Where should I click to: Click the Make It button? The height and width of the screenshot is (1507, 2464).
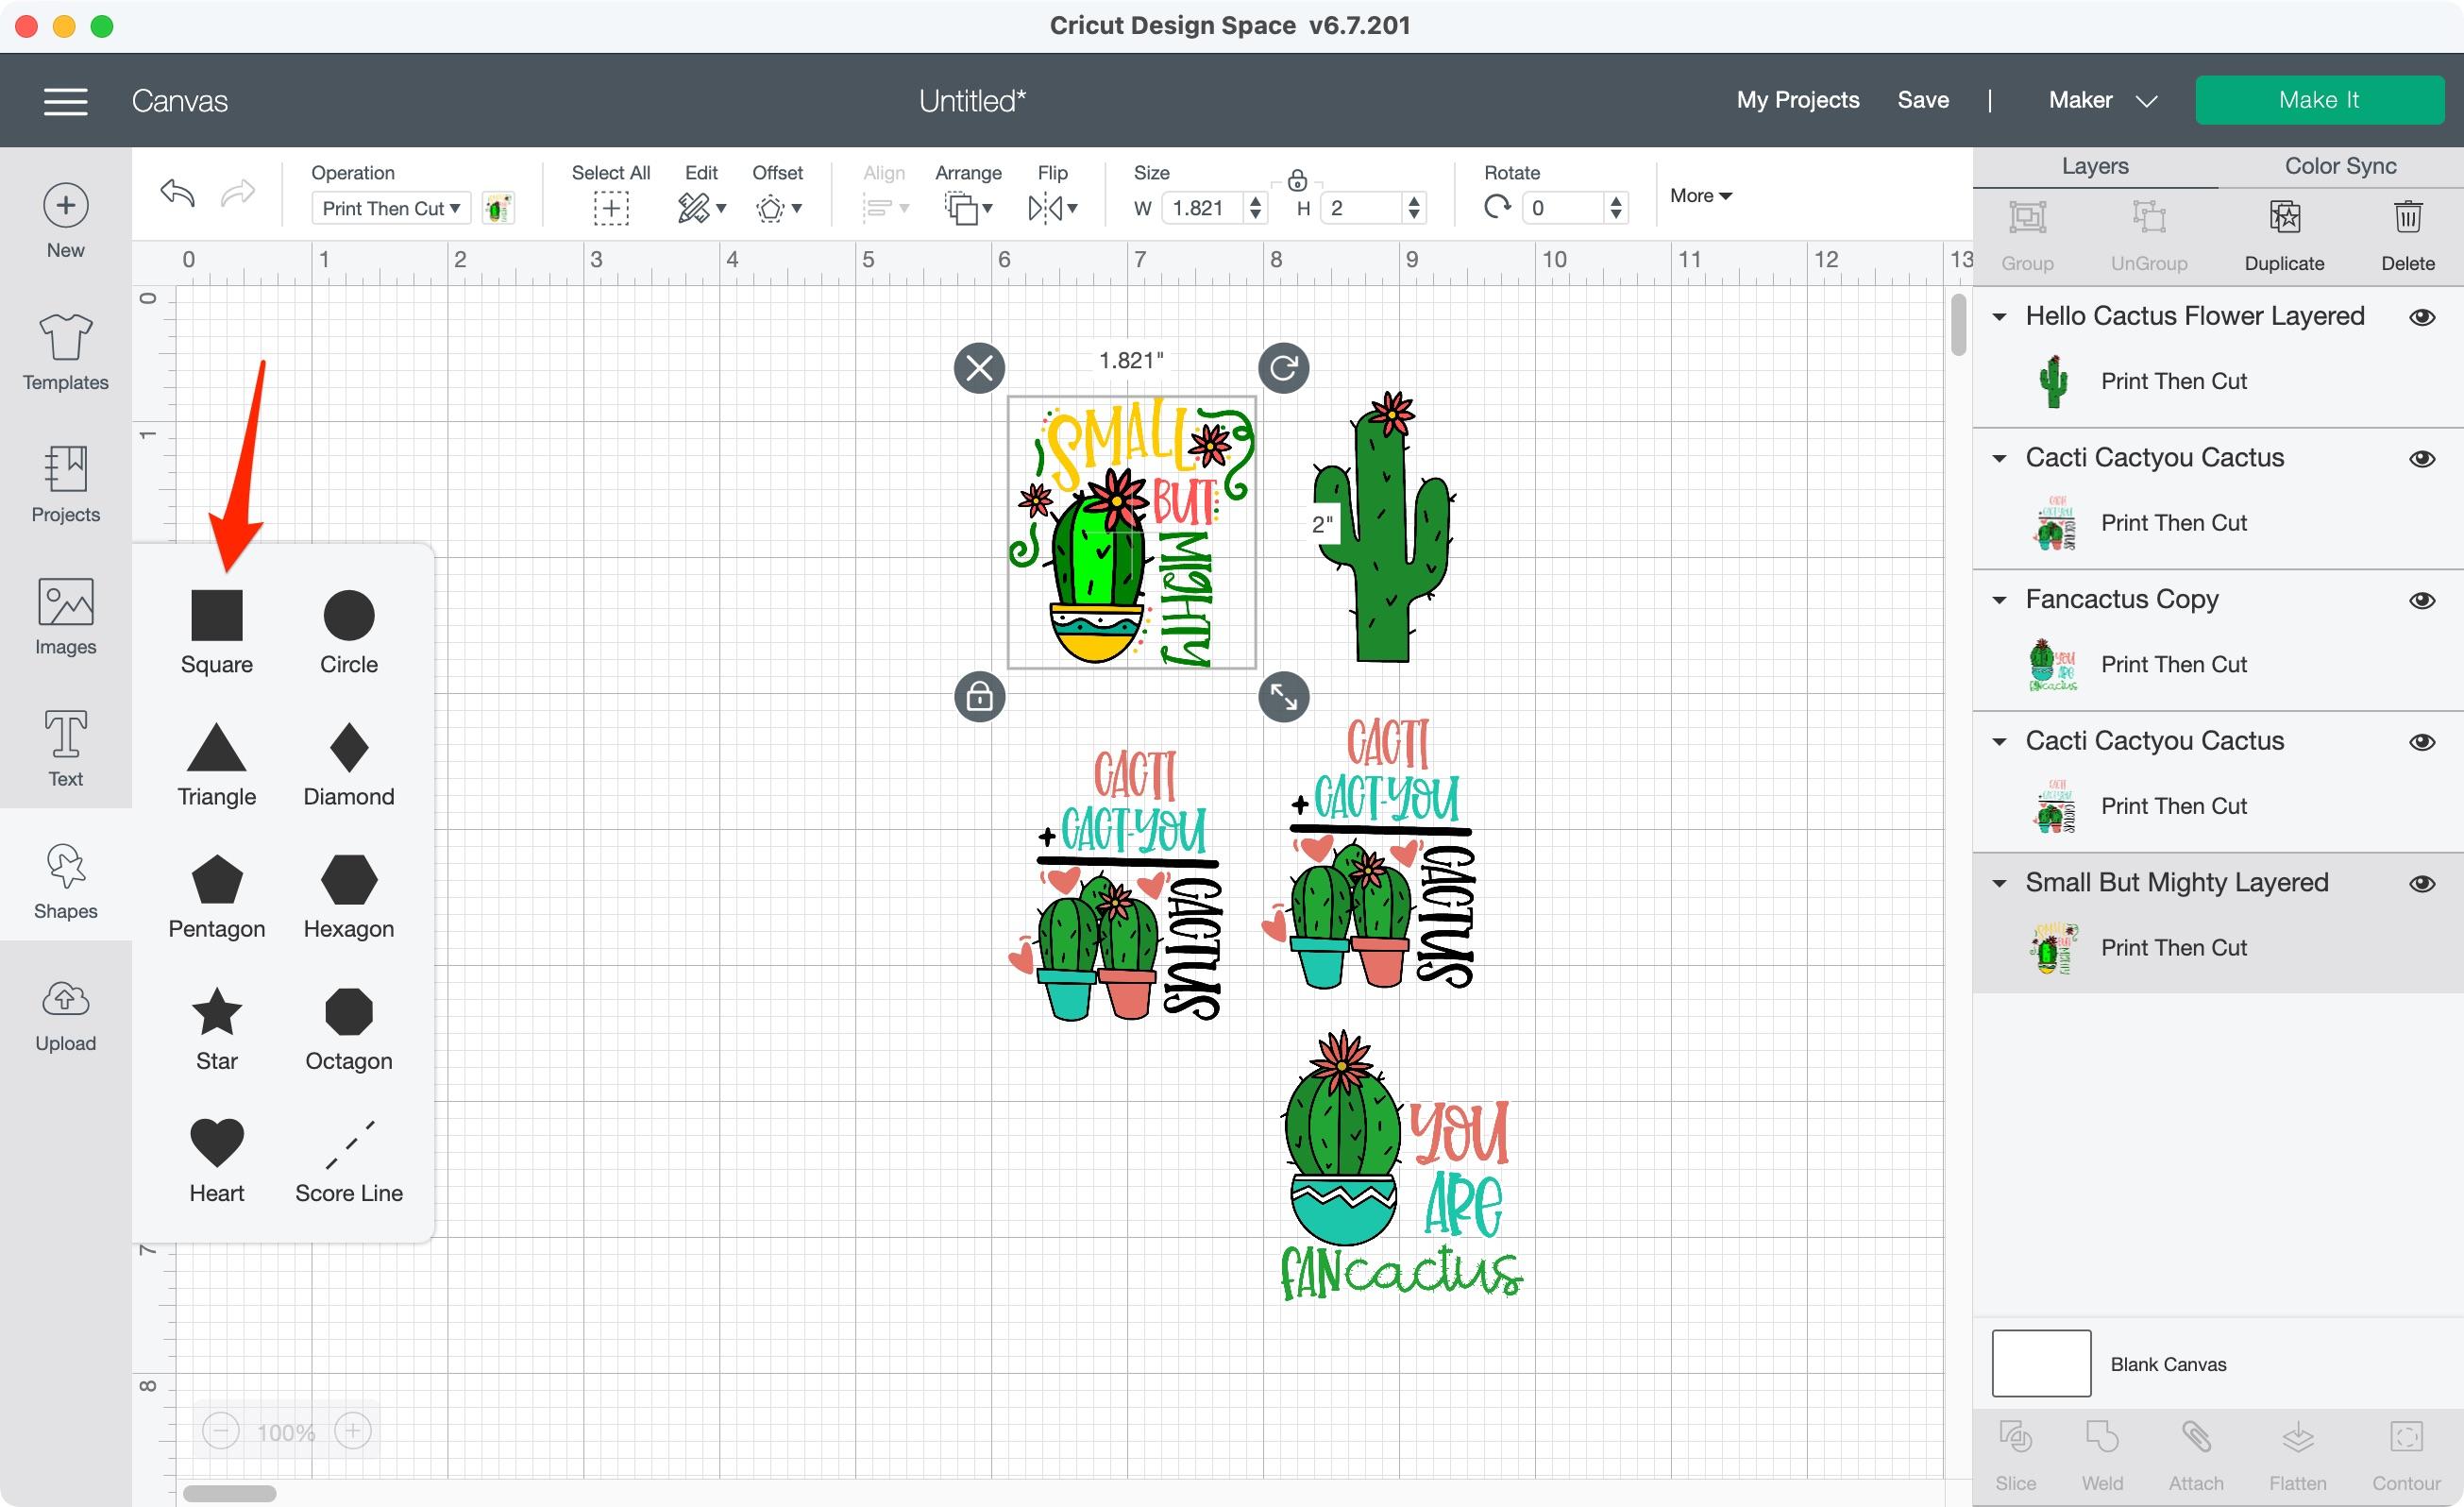click(x=2318, y=100)
